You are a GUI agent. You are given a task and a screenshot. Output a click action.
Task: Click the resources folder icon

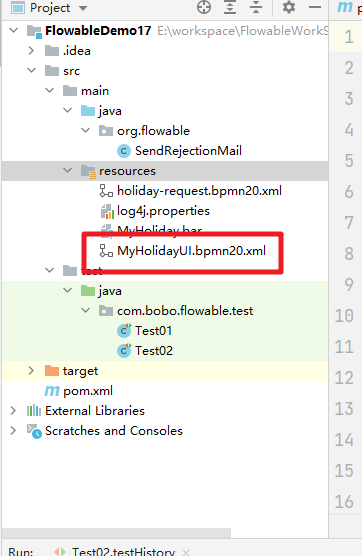(88, 171)
